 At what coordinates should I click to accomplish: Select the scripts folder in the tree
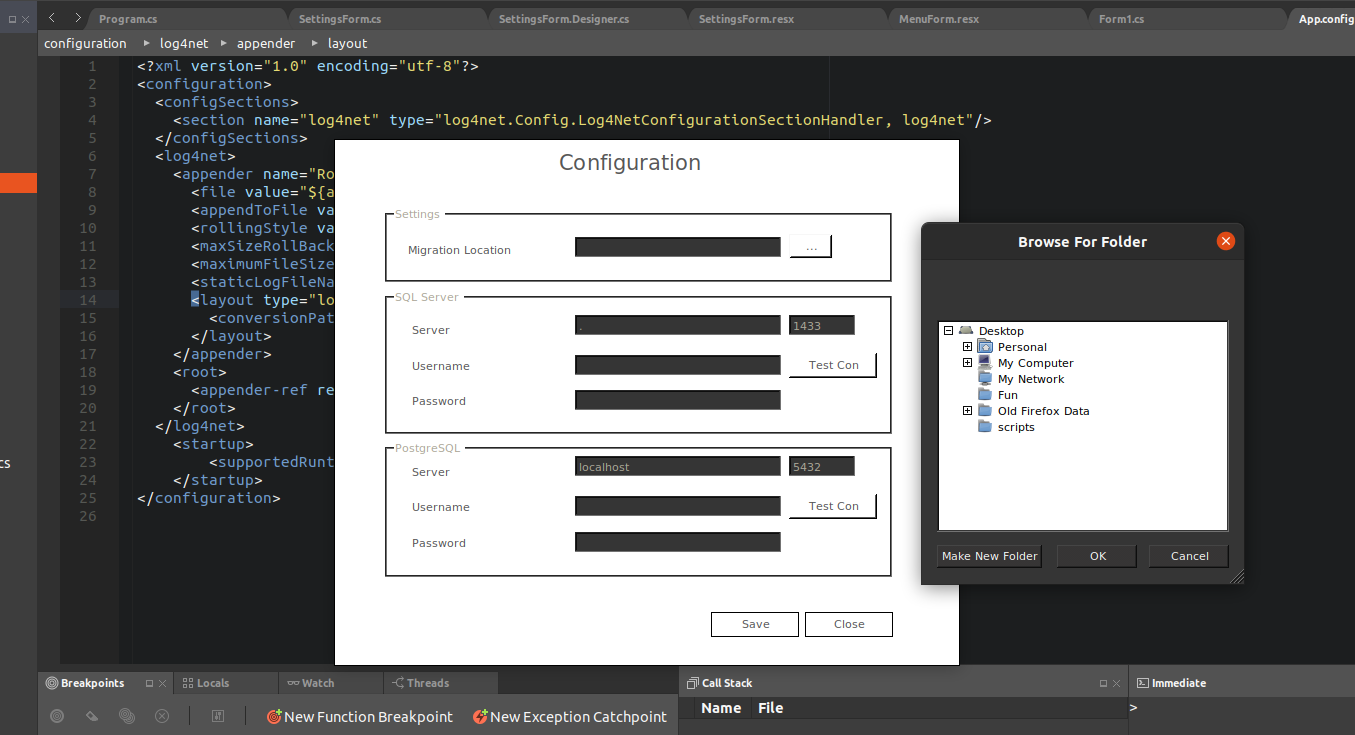pyautogui.click(x=1016, y=427)
